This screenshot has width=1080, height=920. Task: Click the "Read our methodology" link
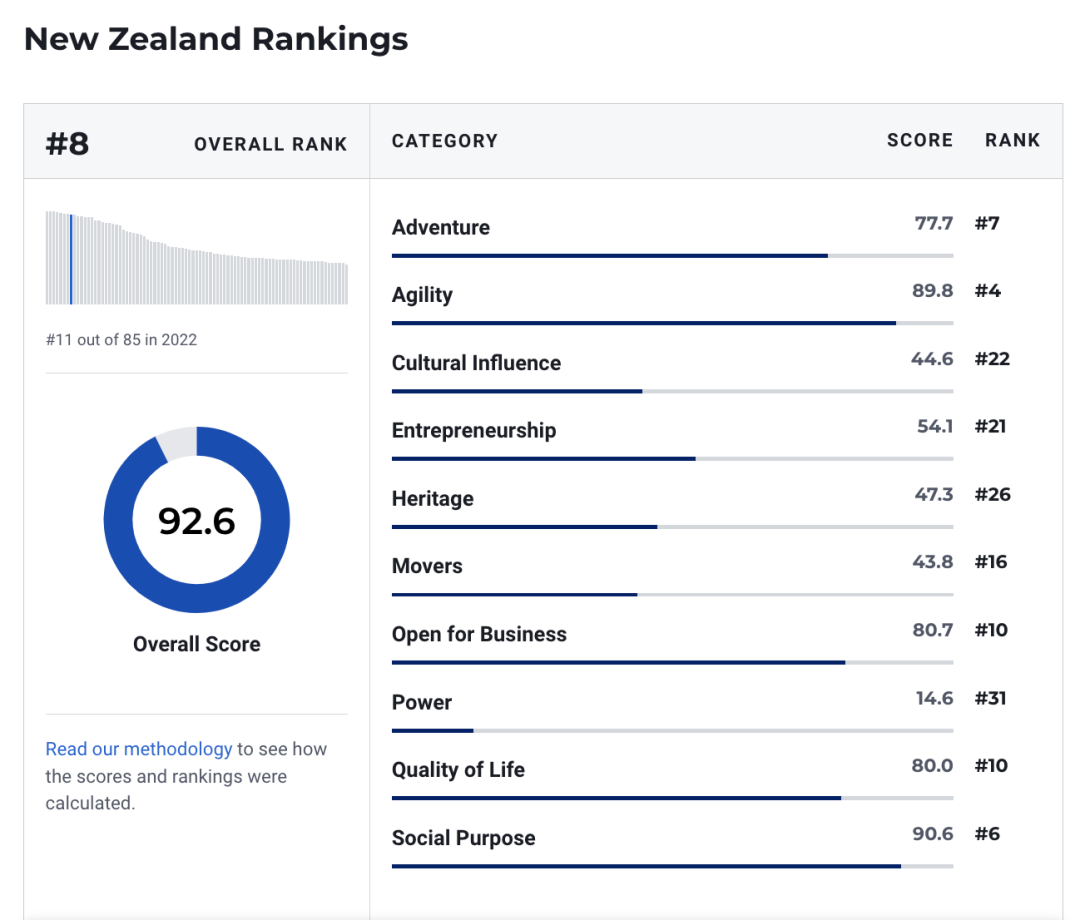(139, 749)
